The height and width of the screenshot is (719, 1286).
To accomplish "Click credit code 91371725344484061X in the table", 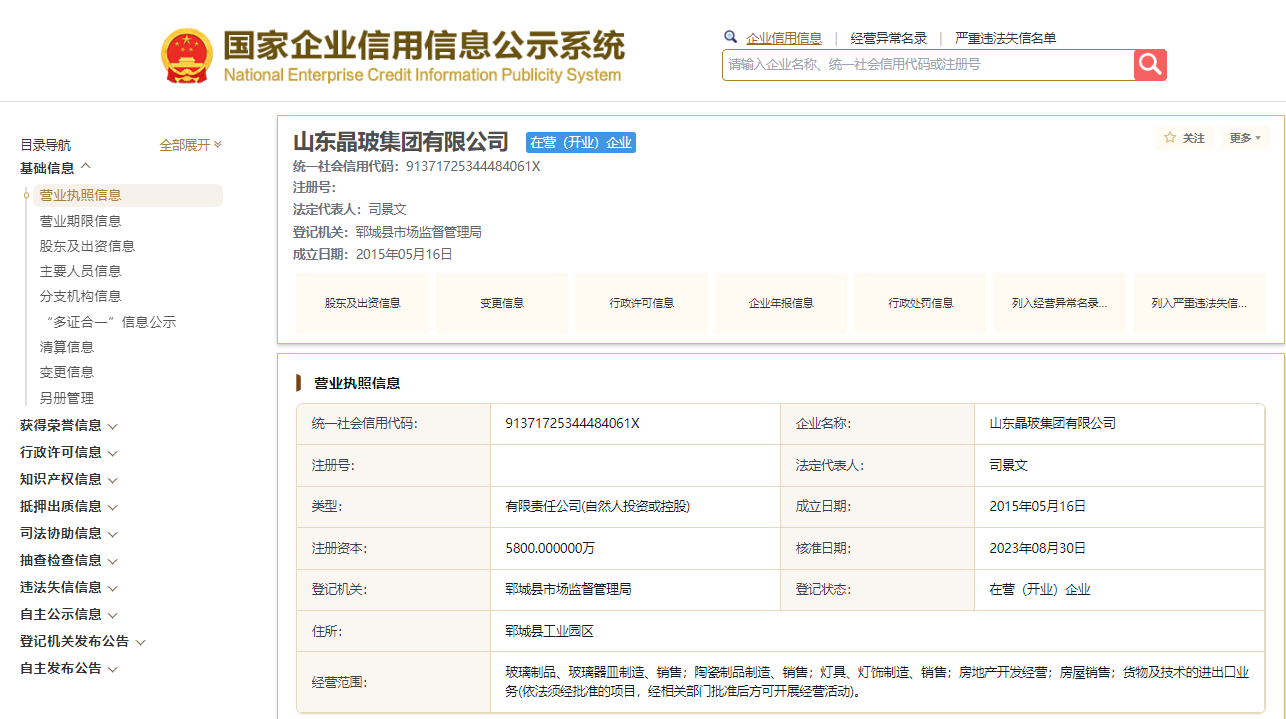I will coord(572,423).
